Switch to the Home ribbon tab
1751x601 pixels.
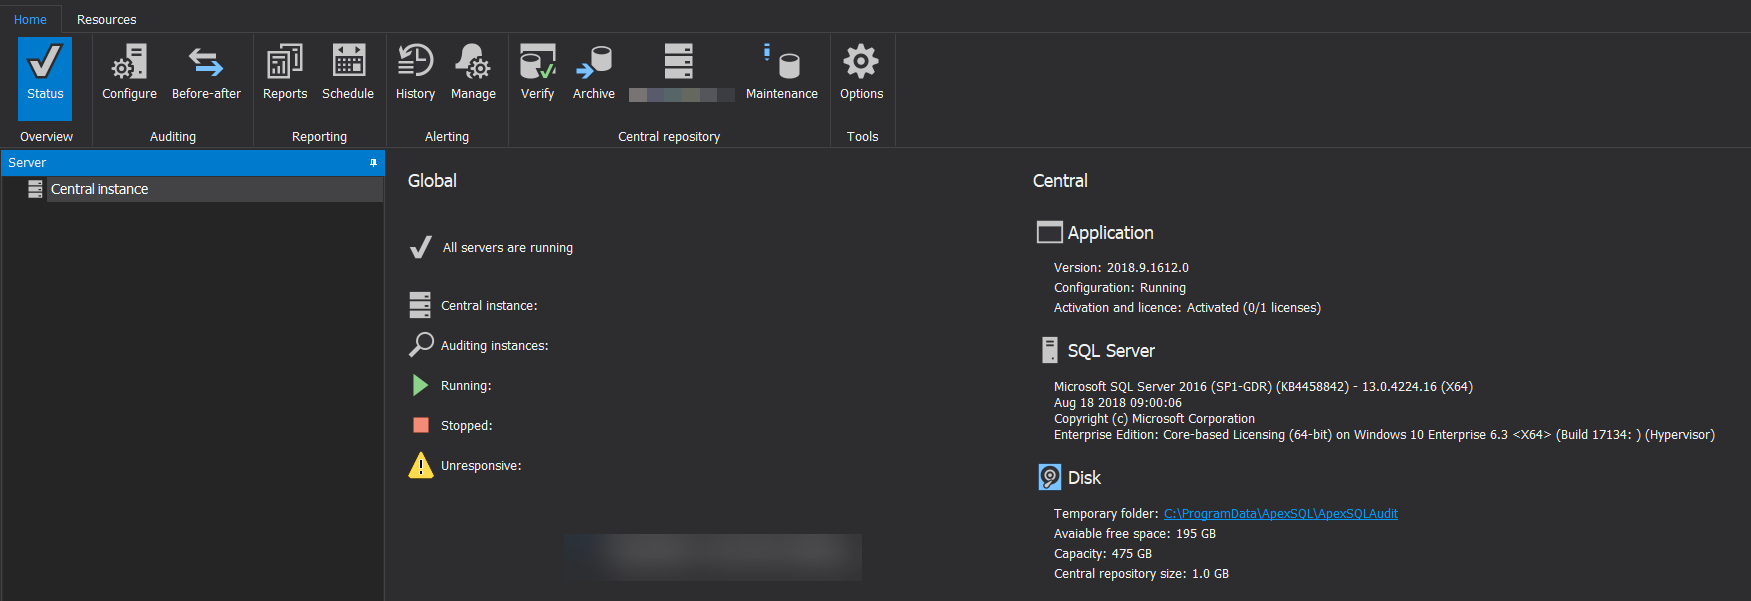(x=30, y=19)
